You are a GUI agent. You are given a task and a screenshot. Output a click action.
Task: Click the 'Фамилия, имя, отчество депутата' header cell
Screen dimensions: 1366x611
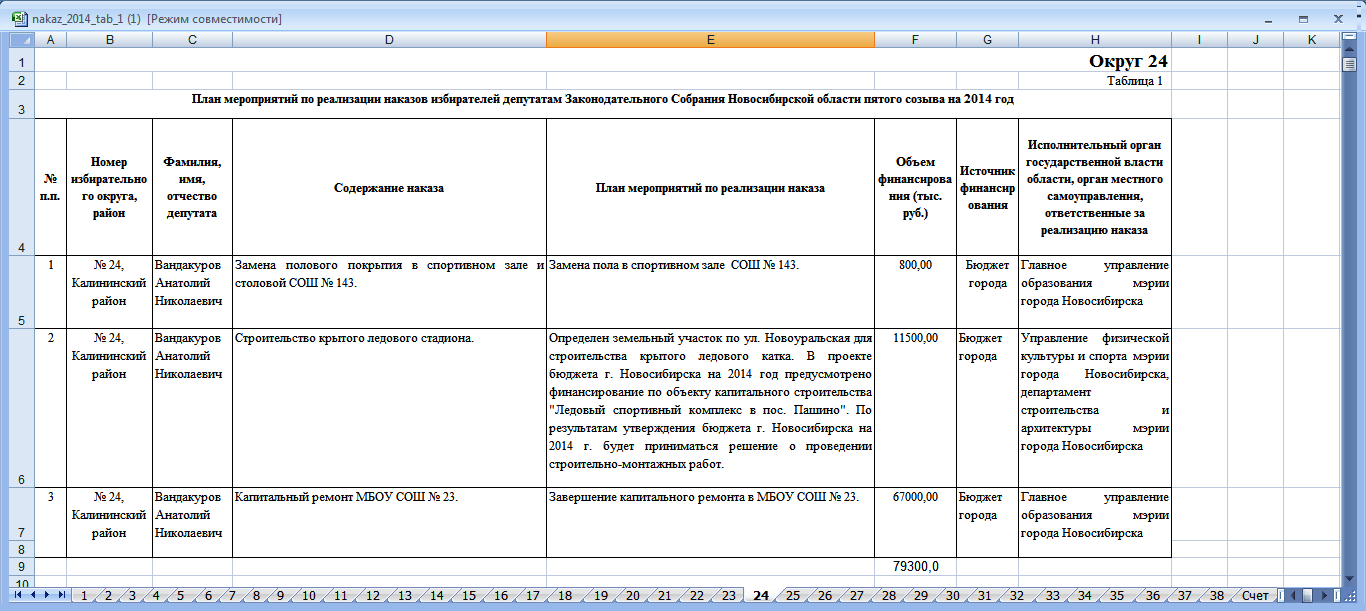(192, 188)
